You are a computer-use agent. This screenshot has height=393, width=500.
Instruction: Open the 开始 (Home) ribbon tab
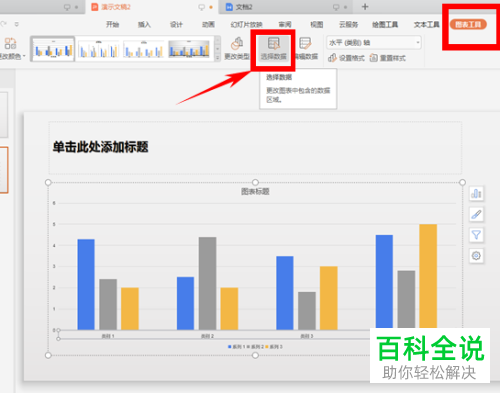point(112,24)
